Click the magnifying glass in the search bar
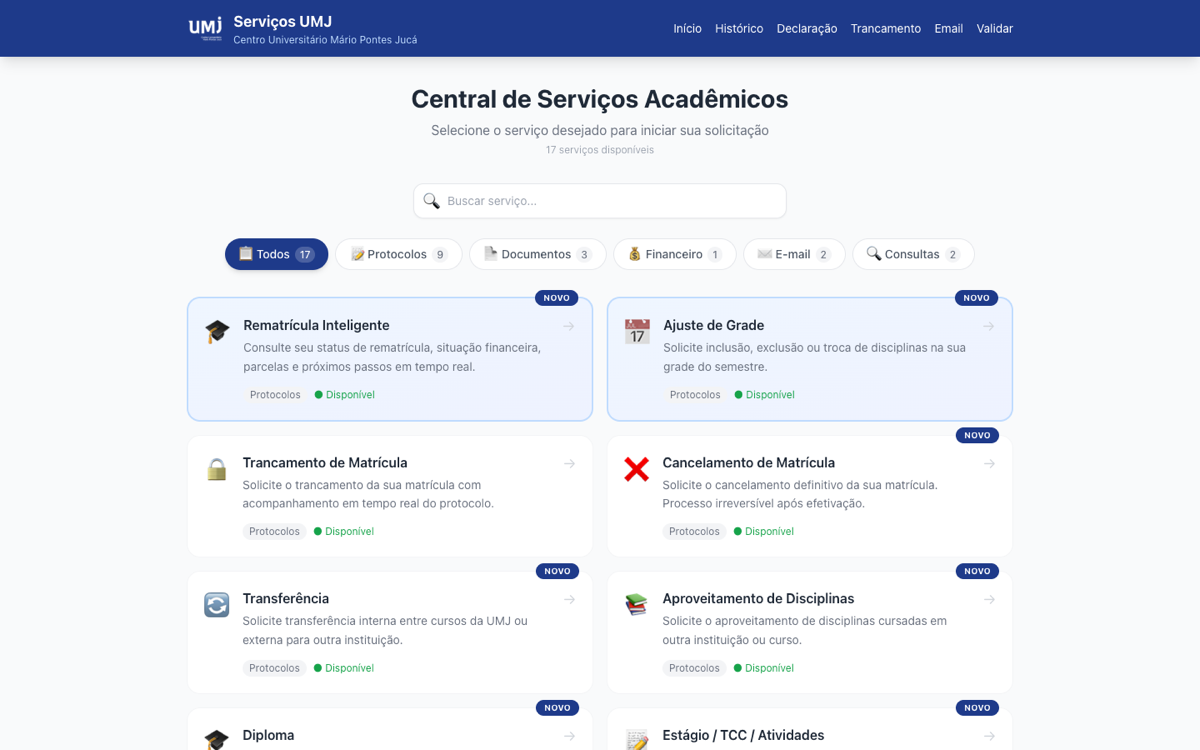Viewport: 1200px width, 750px height. [x=431, y=200]
